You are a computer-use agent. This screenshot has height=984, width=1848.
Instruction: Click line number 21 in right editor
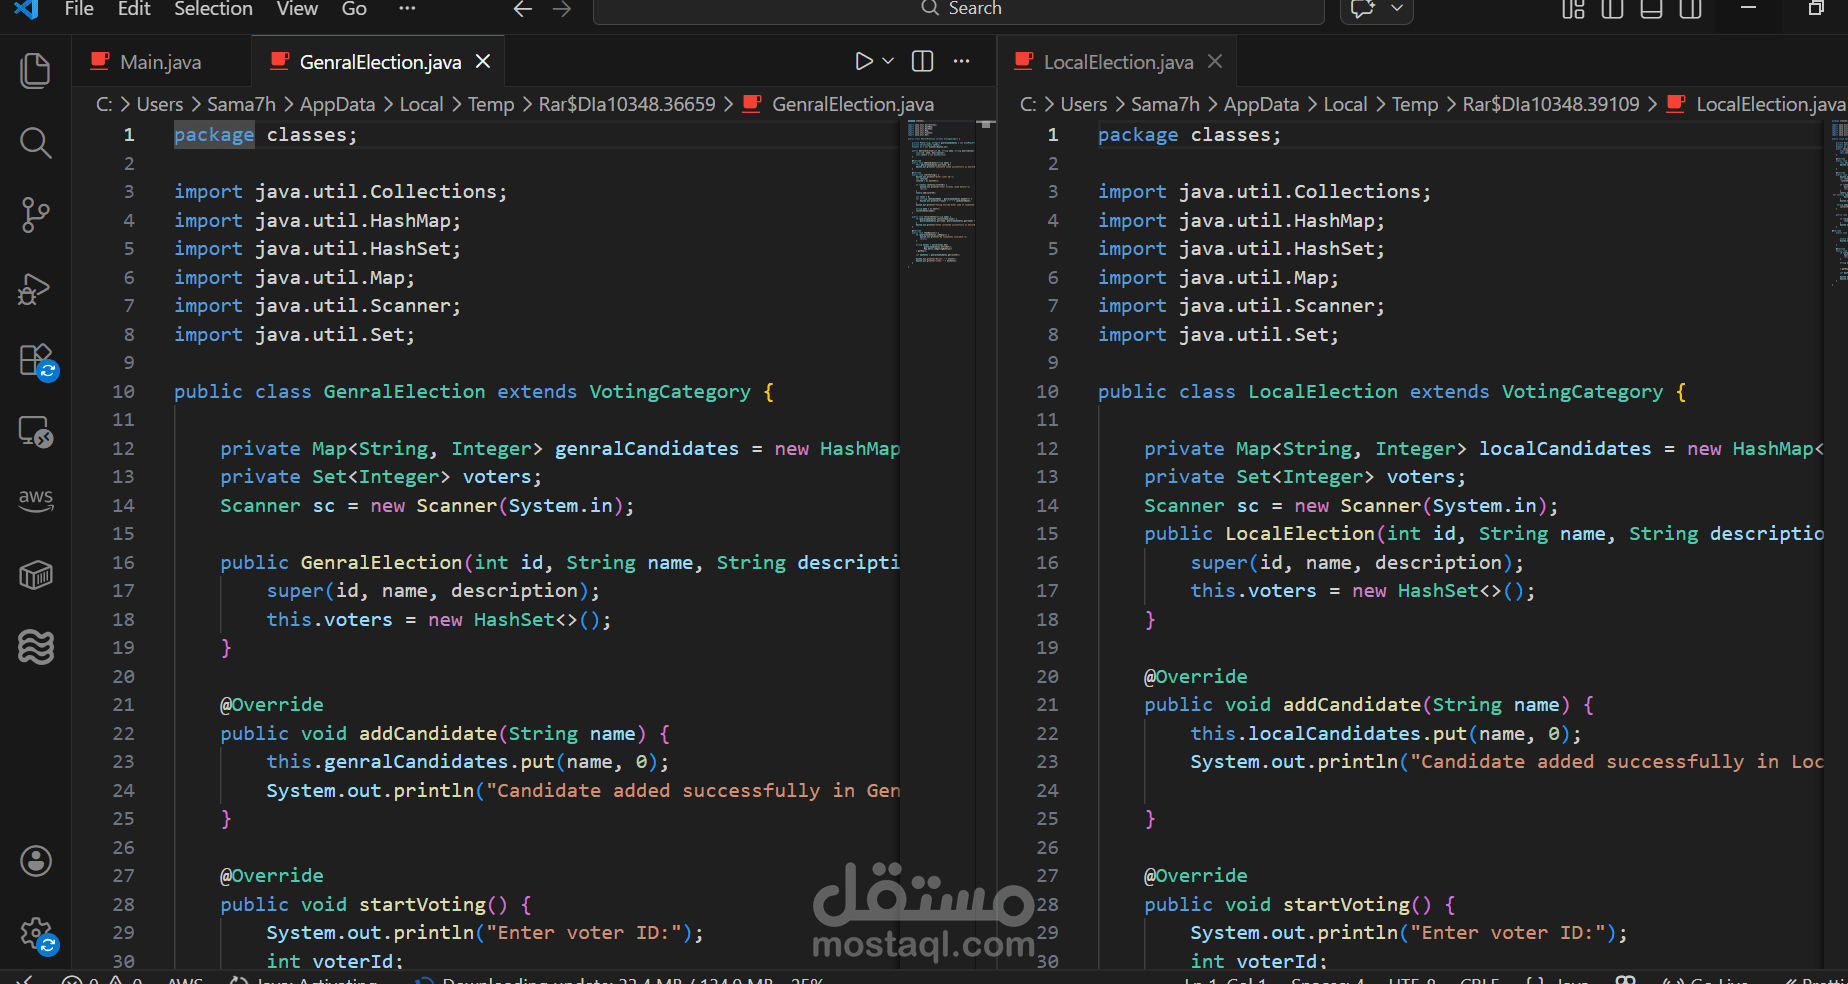(x=1047, y=705)
